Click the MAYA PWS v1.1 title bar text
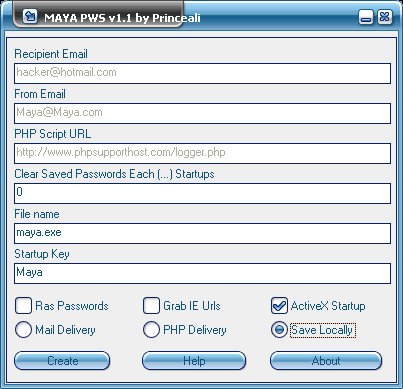The image size is (403, 389). click(122, 18)
